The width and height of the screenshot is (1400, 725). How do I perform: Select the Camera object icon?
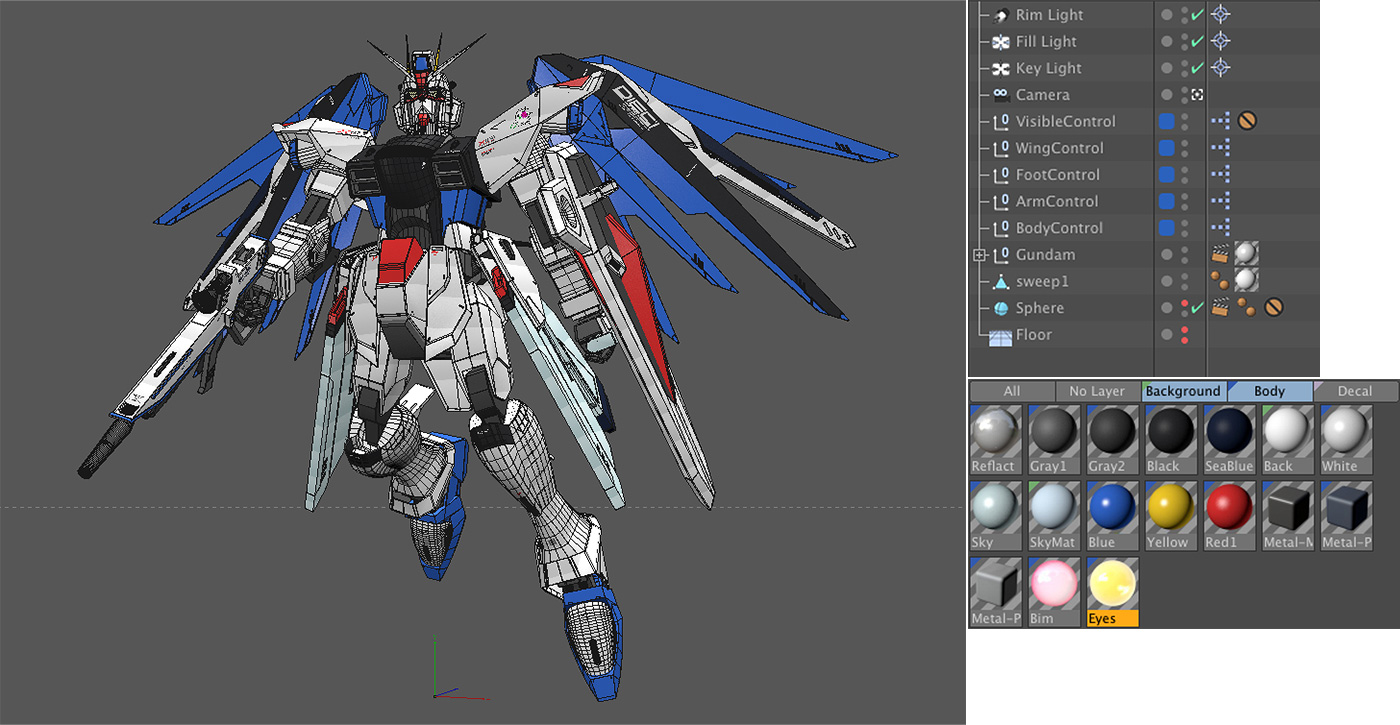click(x=1000, y=94)
